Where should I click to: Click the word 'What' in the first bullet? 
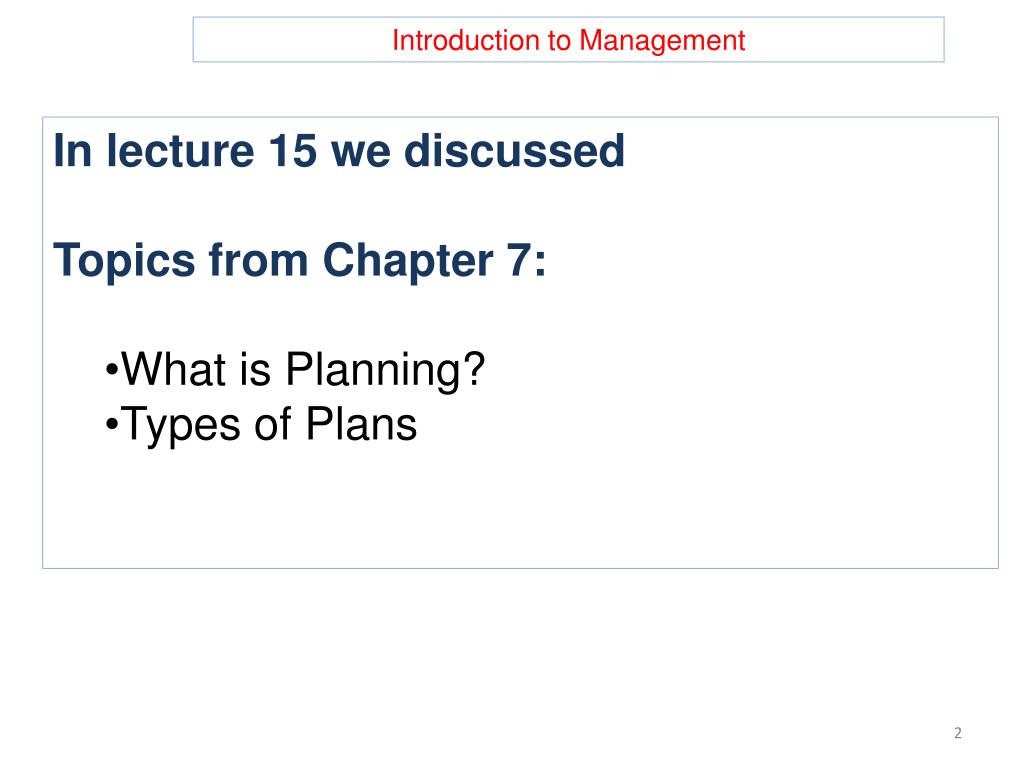click(174, 370)
